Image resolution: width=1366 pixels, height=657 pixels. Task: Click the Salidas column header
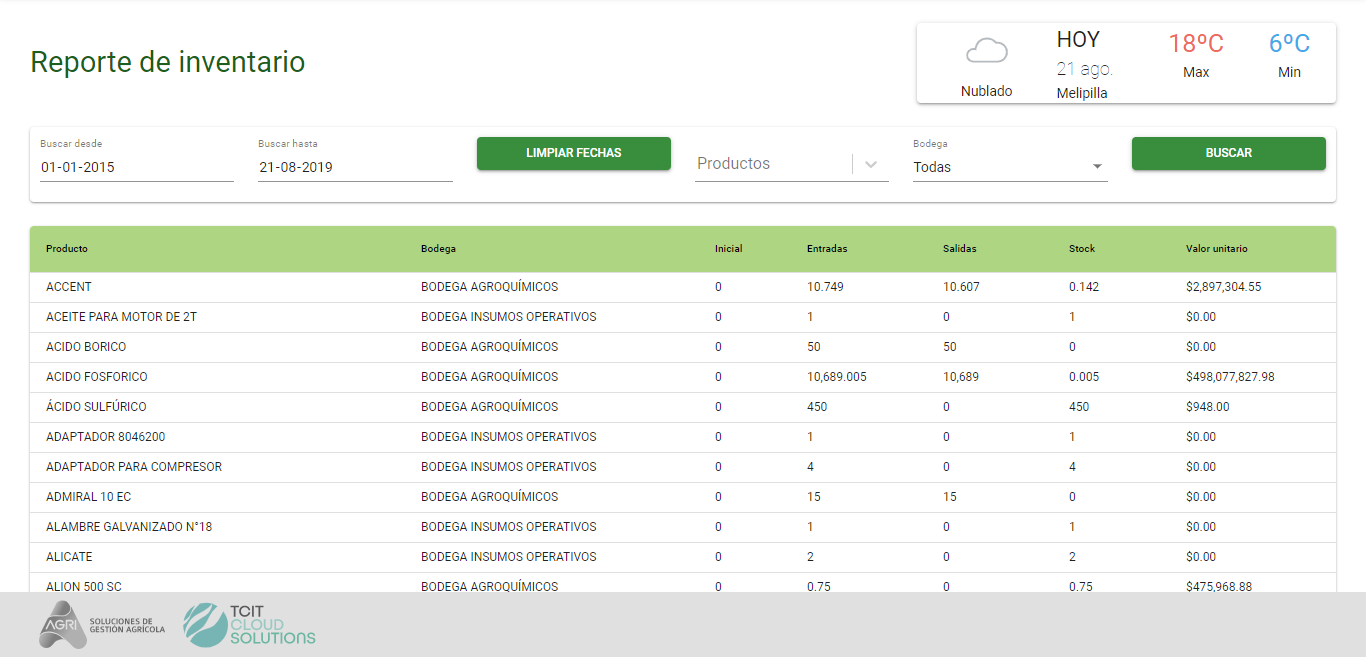point(960,249)
